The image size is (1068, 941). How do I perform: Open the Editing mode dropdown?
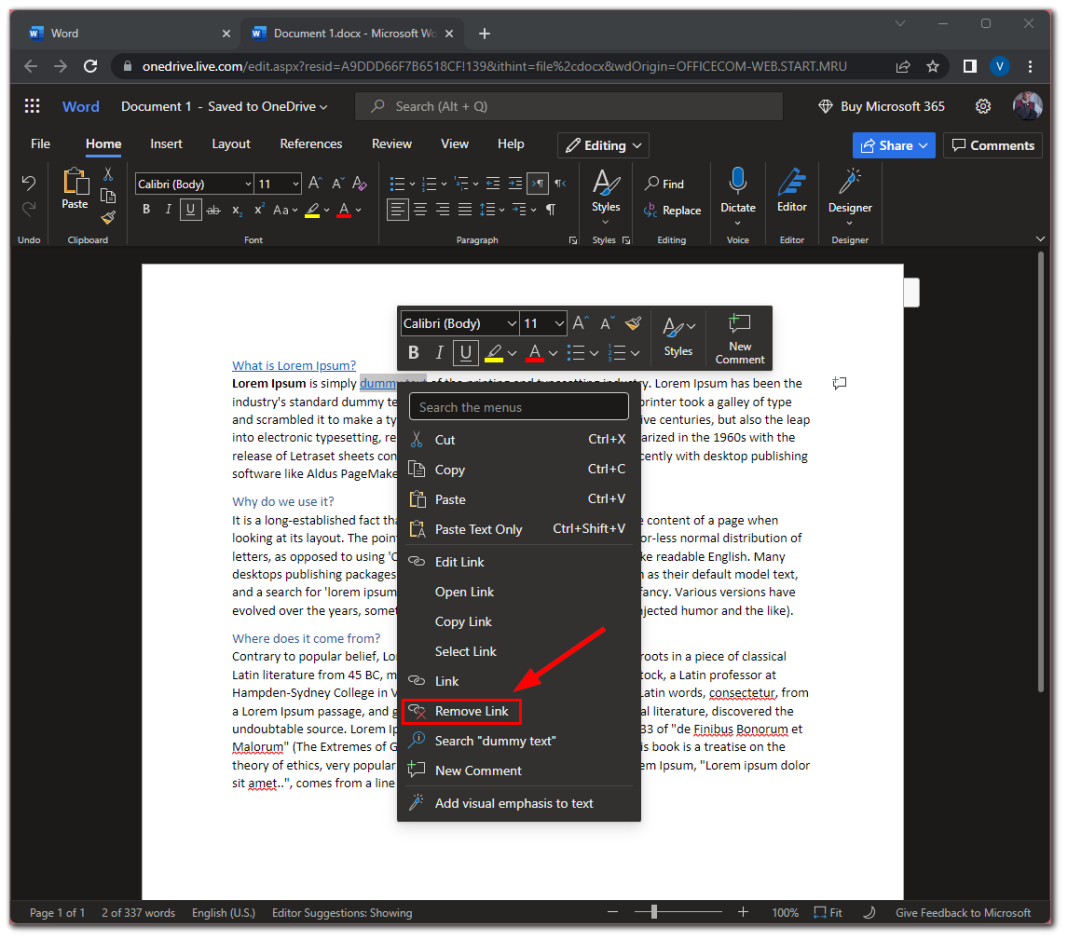[x=603, y=145]
